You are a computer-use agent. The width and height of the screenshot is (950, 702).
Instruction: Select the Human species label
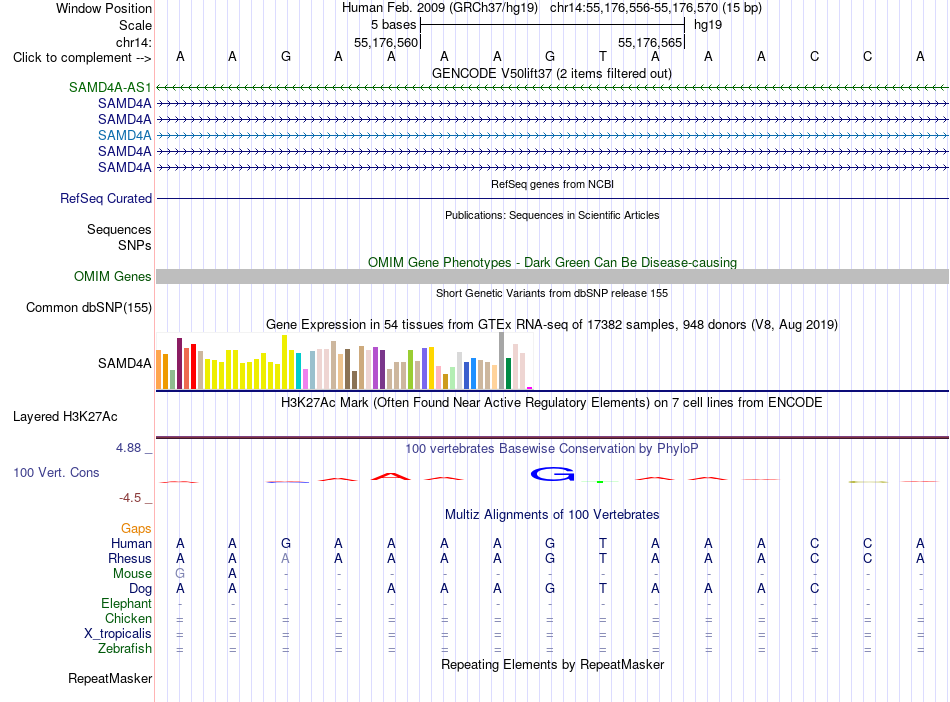(131, 543)
